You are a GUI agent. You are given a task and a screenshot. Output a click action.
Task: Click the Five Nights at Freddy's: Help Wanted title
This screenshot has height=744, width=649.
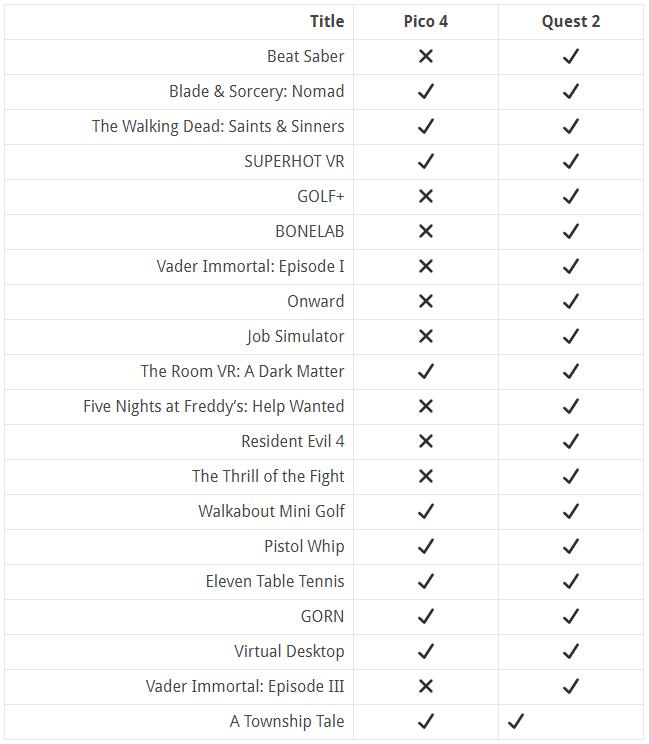[x=213, y=406]
